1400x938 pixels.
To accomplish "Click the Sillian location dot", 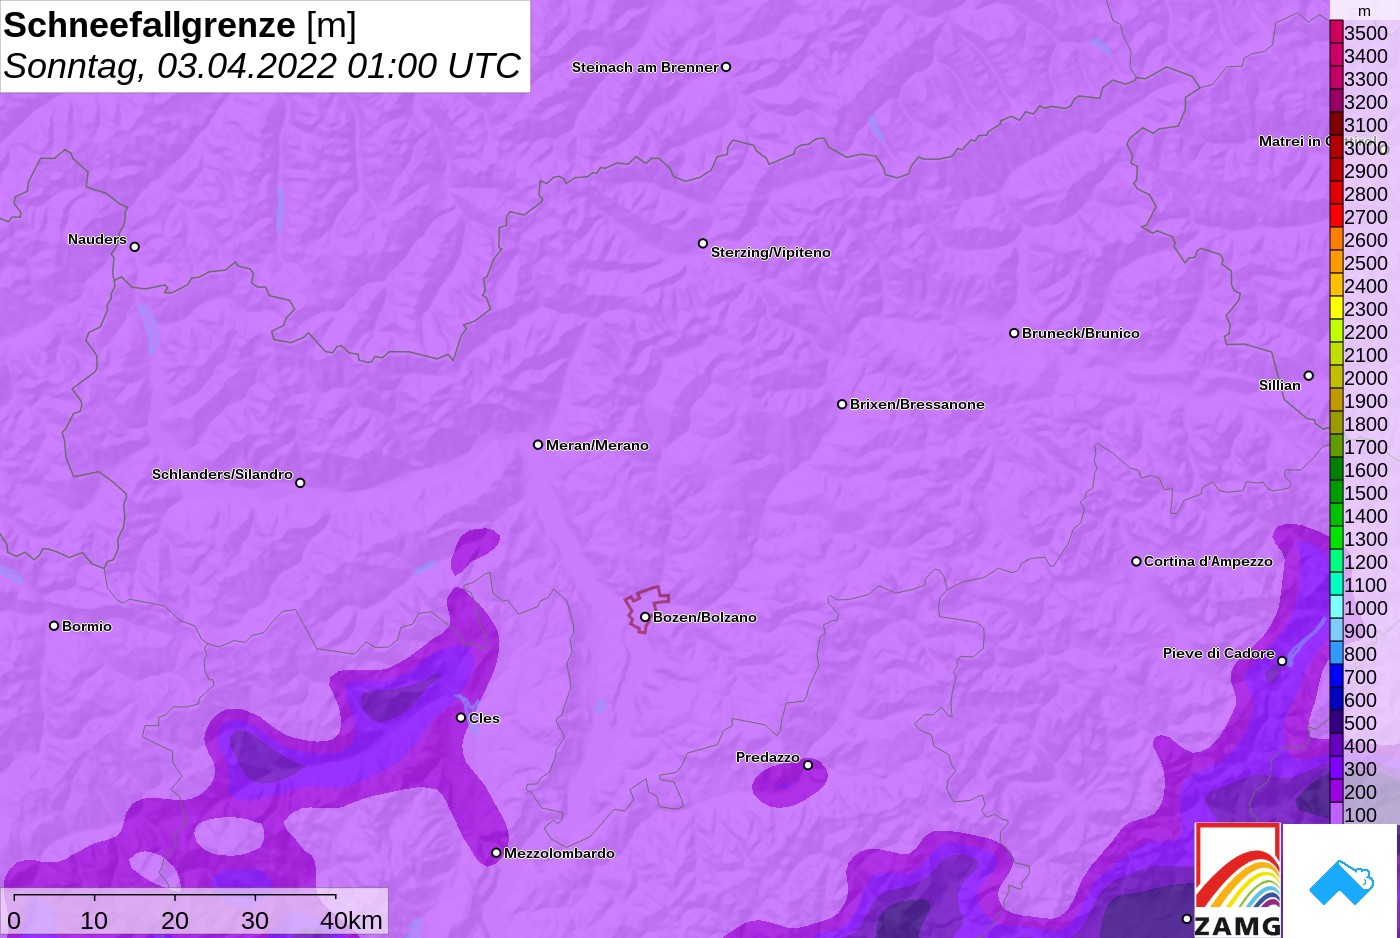I will [1309, 376].
